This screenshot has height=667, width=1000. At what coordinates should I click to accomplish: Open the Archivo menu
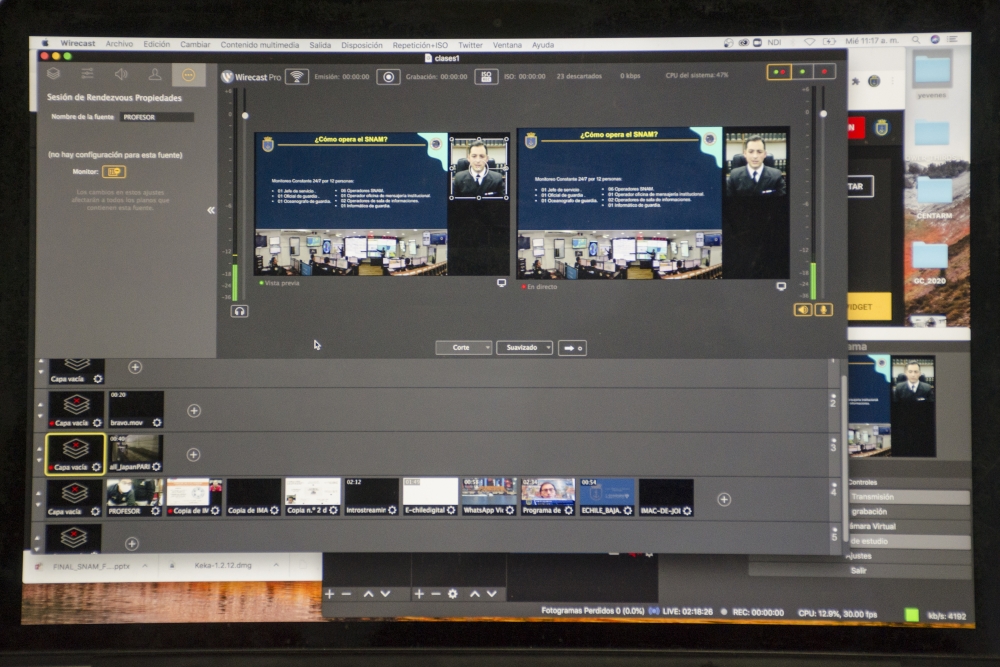(119, 44)
